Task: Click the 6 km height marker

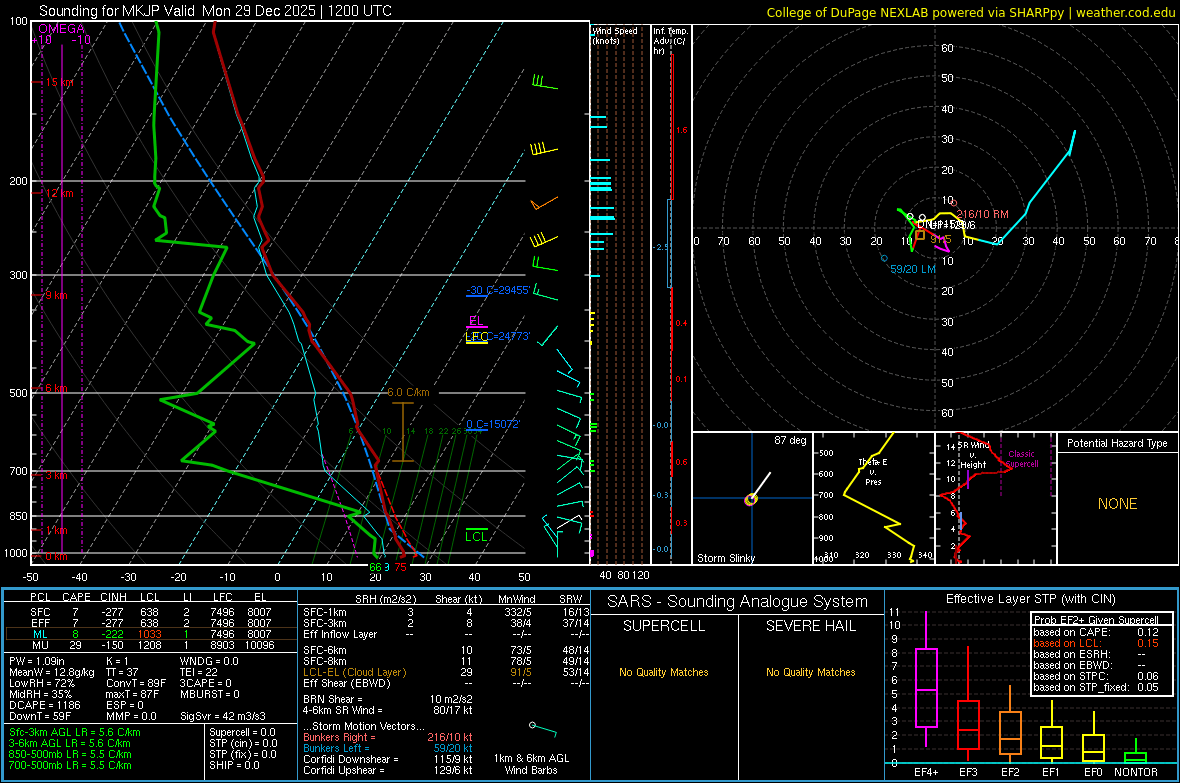Action: coord(56,388)
